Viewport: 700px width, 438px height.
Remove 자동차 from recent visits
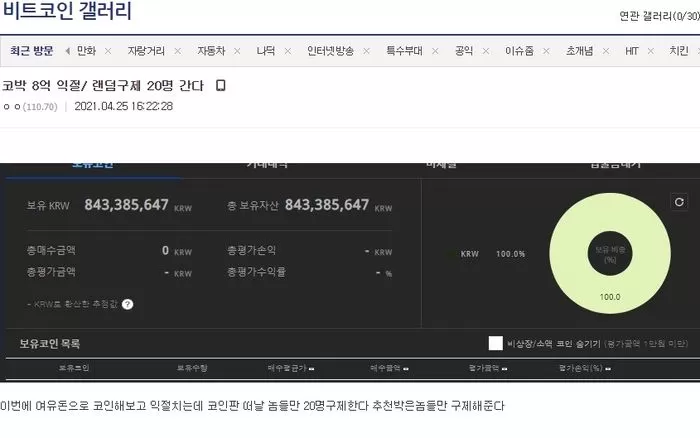237,51
